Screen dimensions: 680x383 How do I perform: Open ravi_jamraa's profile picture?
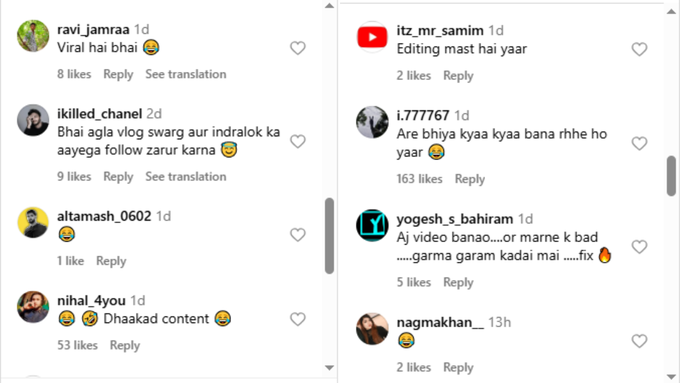[33, 36]
